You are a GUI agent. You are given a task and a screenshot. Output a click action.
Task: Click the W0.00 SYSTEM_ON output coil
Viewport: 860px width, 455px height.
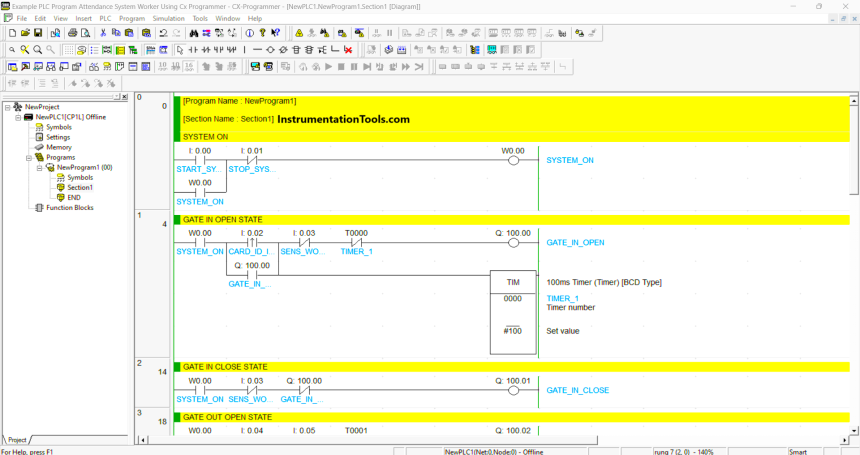pos(513,161)
